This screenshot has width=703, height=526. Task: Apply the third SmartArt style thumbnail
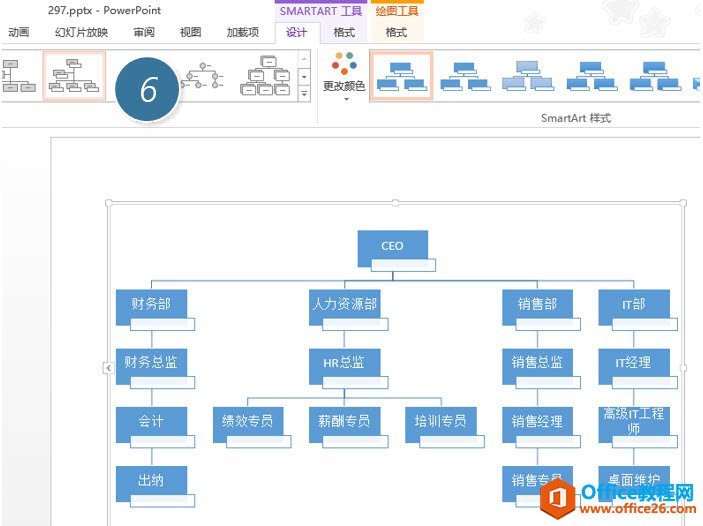[x=527, y=76]
